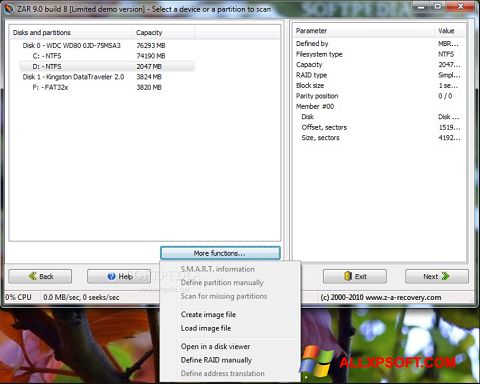480x384 pixels.
Task: Click the www.z-a-recovery.com copyright text
Action: [381, 297]
